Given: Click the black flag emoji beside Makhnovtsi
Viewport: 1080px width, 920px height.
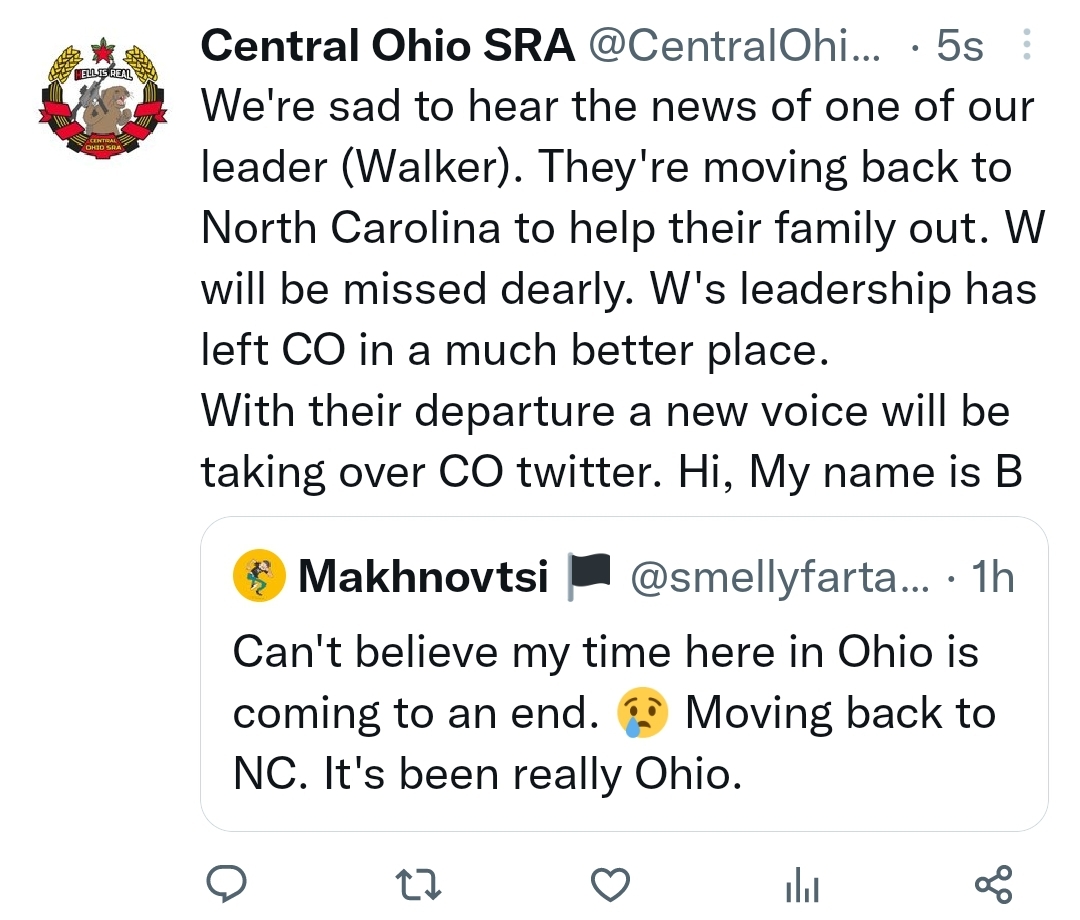Looking at the screenshot, I should pyautogui.click(x=586, y=577).
